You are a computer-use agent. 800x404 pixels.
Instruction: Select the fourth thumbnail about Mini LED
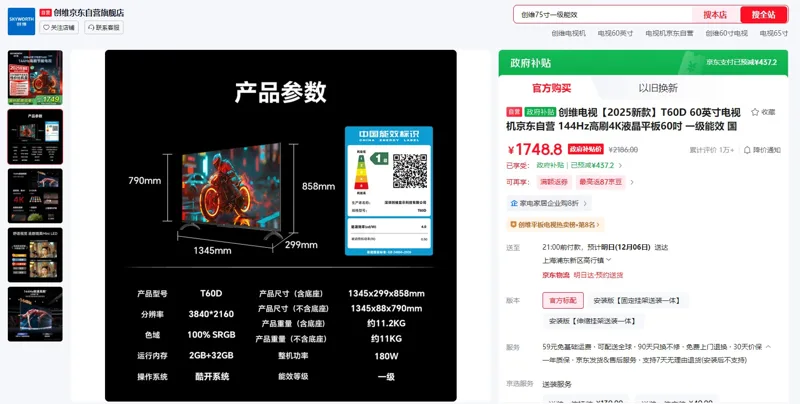pyautogui.click(x=35, y=255)
